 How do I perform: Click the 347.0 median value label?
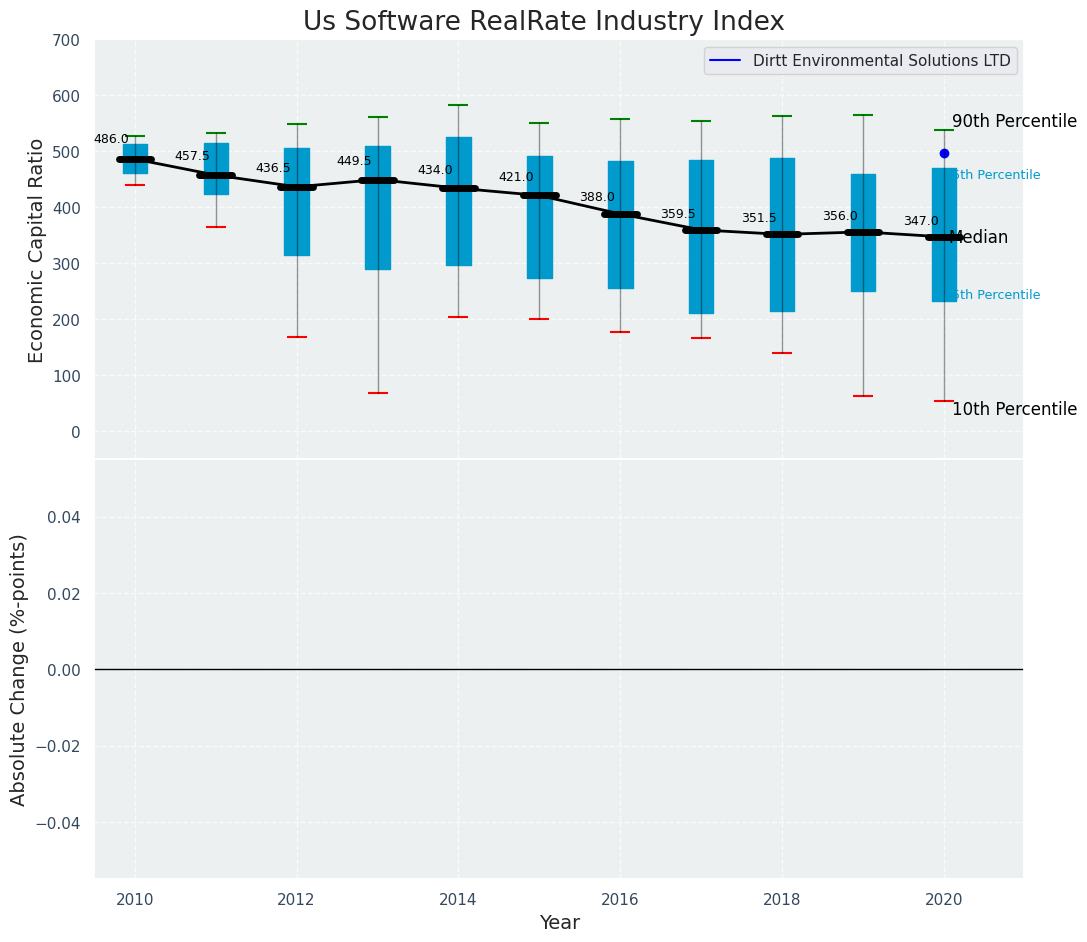tap(921, 221)
